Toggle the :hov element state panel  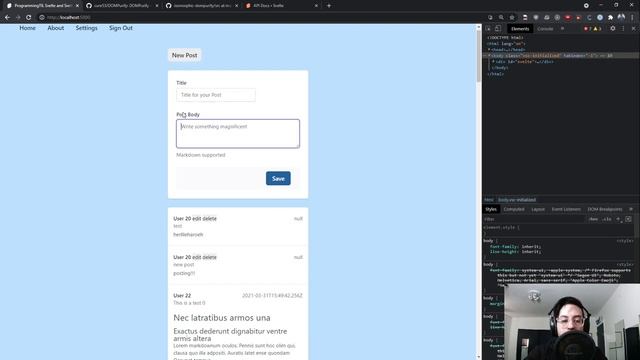pos(593,219)
